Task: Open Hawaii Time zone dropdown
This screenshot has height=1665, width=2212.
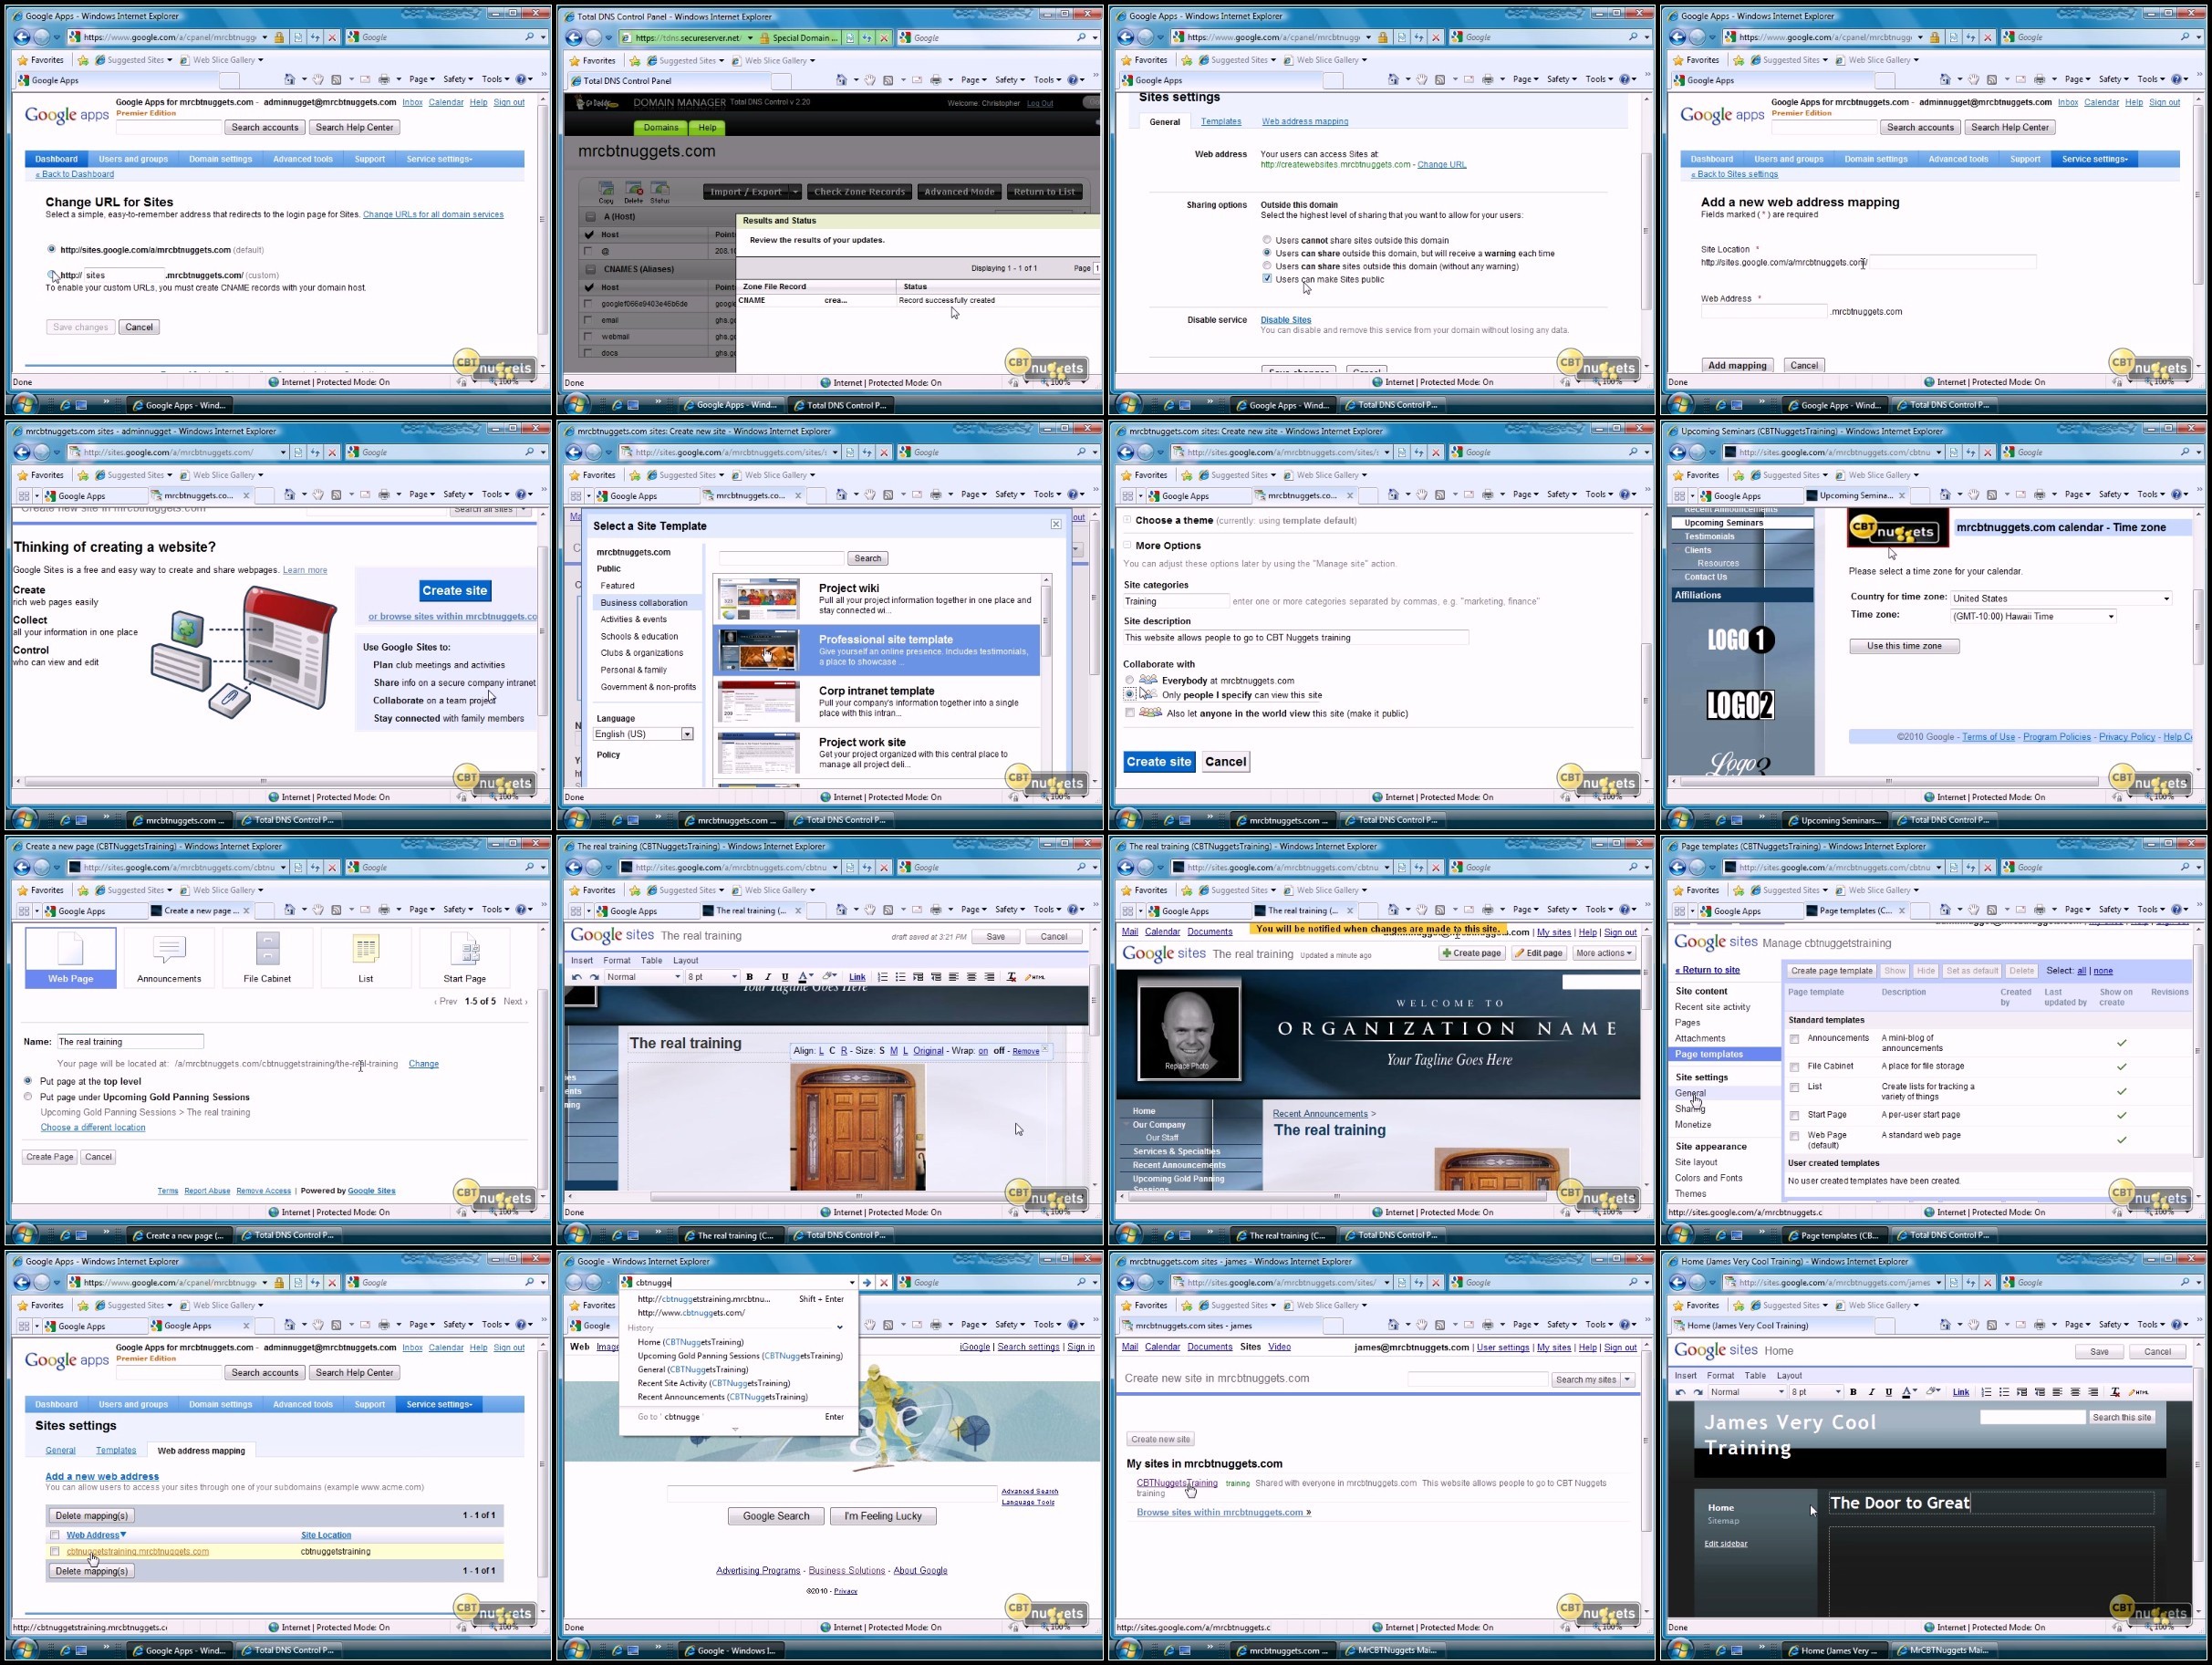Action: [2032, 616]
